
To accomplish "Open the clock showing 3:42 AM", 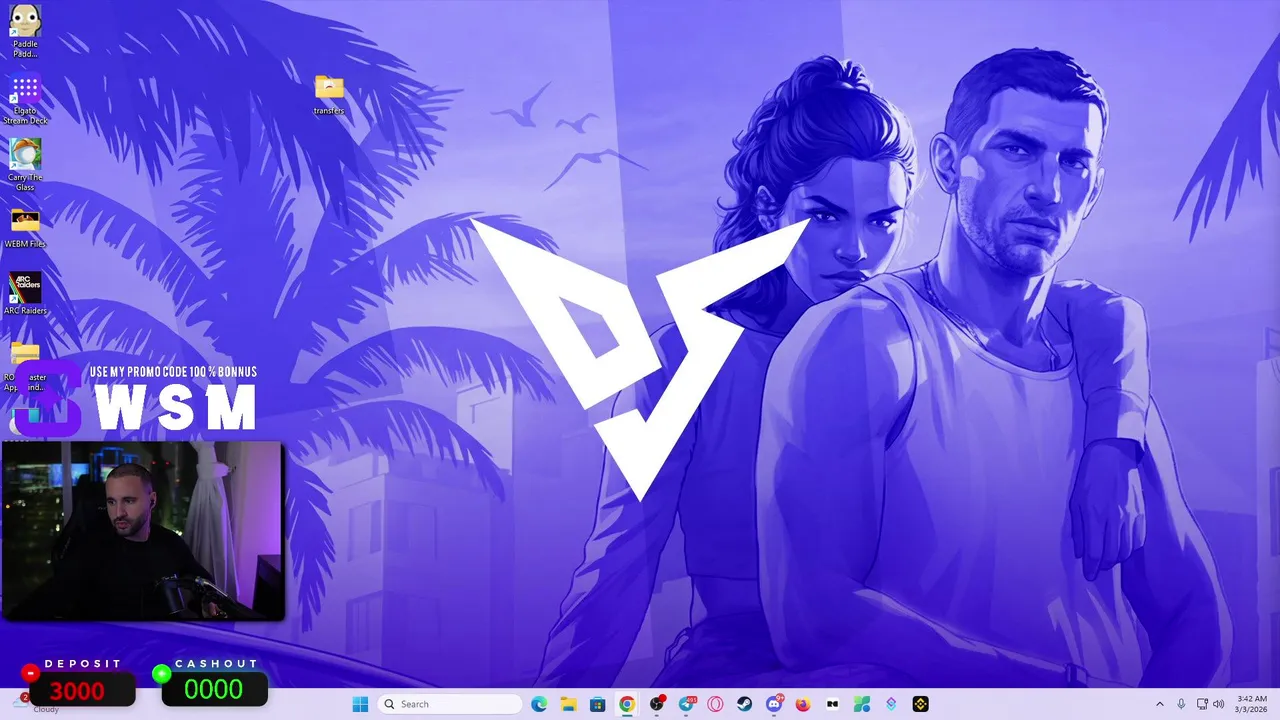I will pos(1252,704).
